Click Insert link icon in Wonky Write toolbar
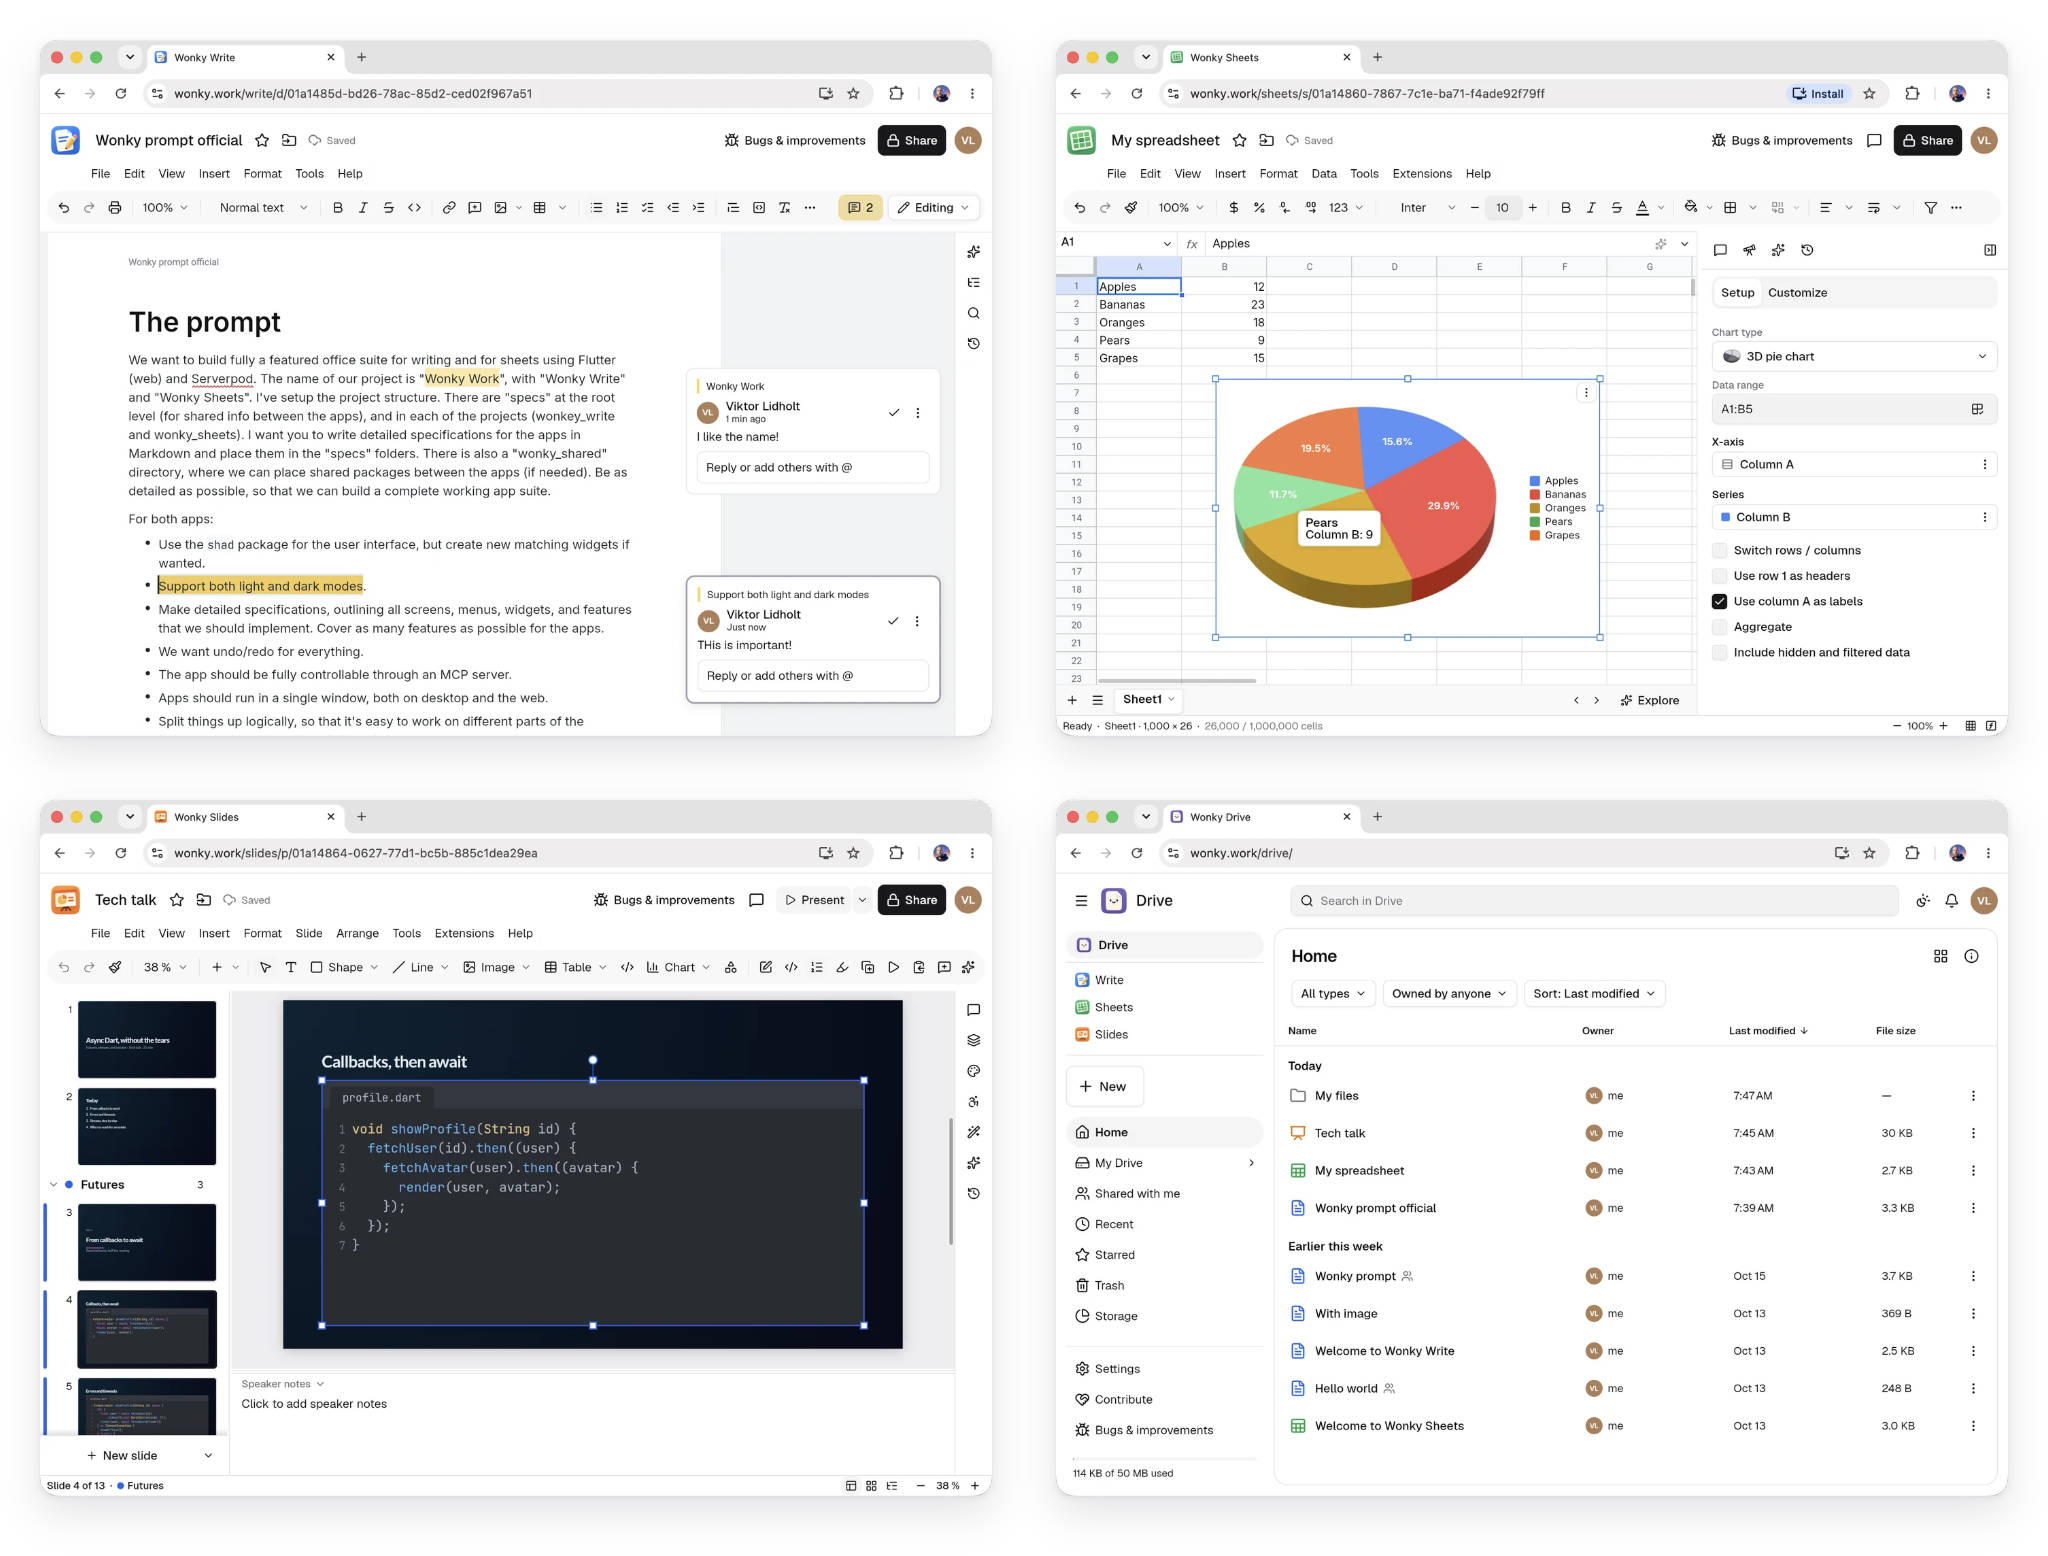 [449, 208]
